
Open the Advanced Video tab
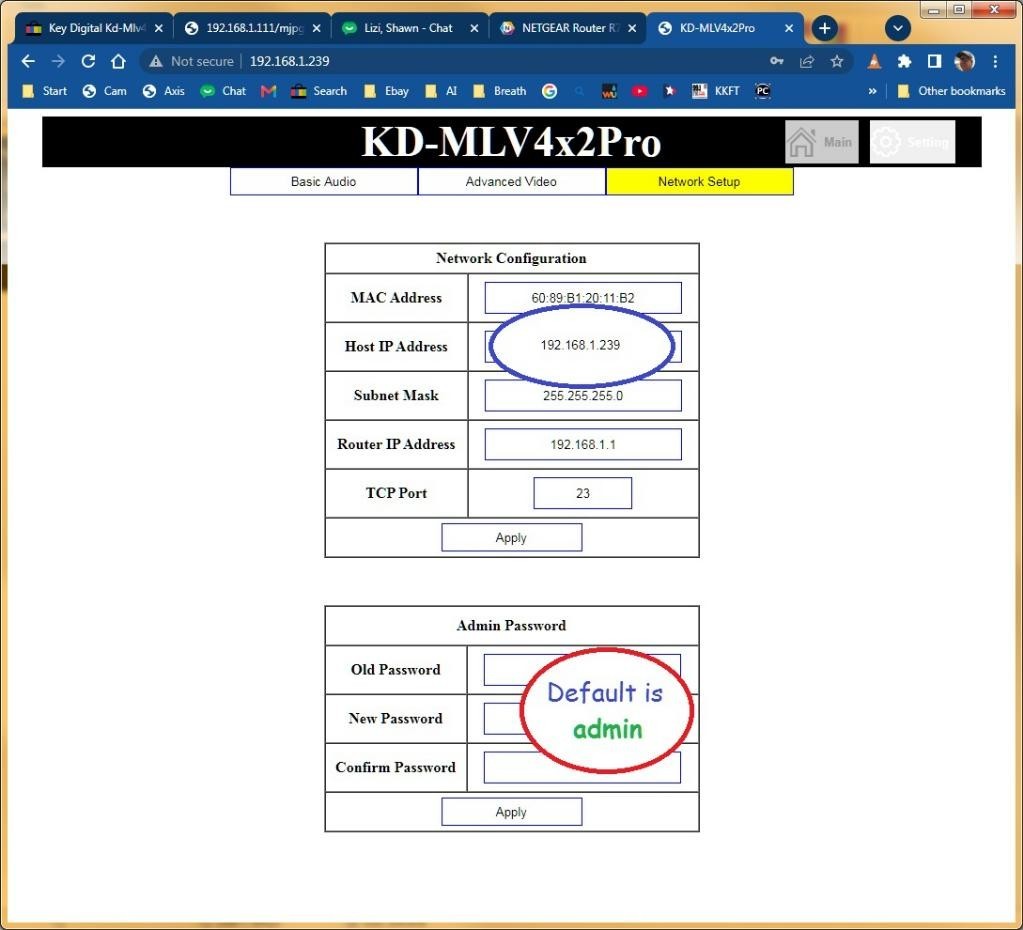pos(512,181)
